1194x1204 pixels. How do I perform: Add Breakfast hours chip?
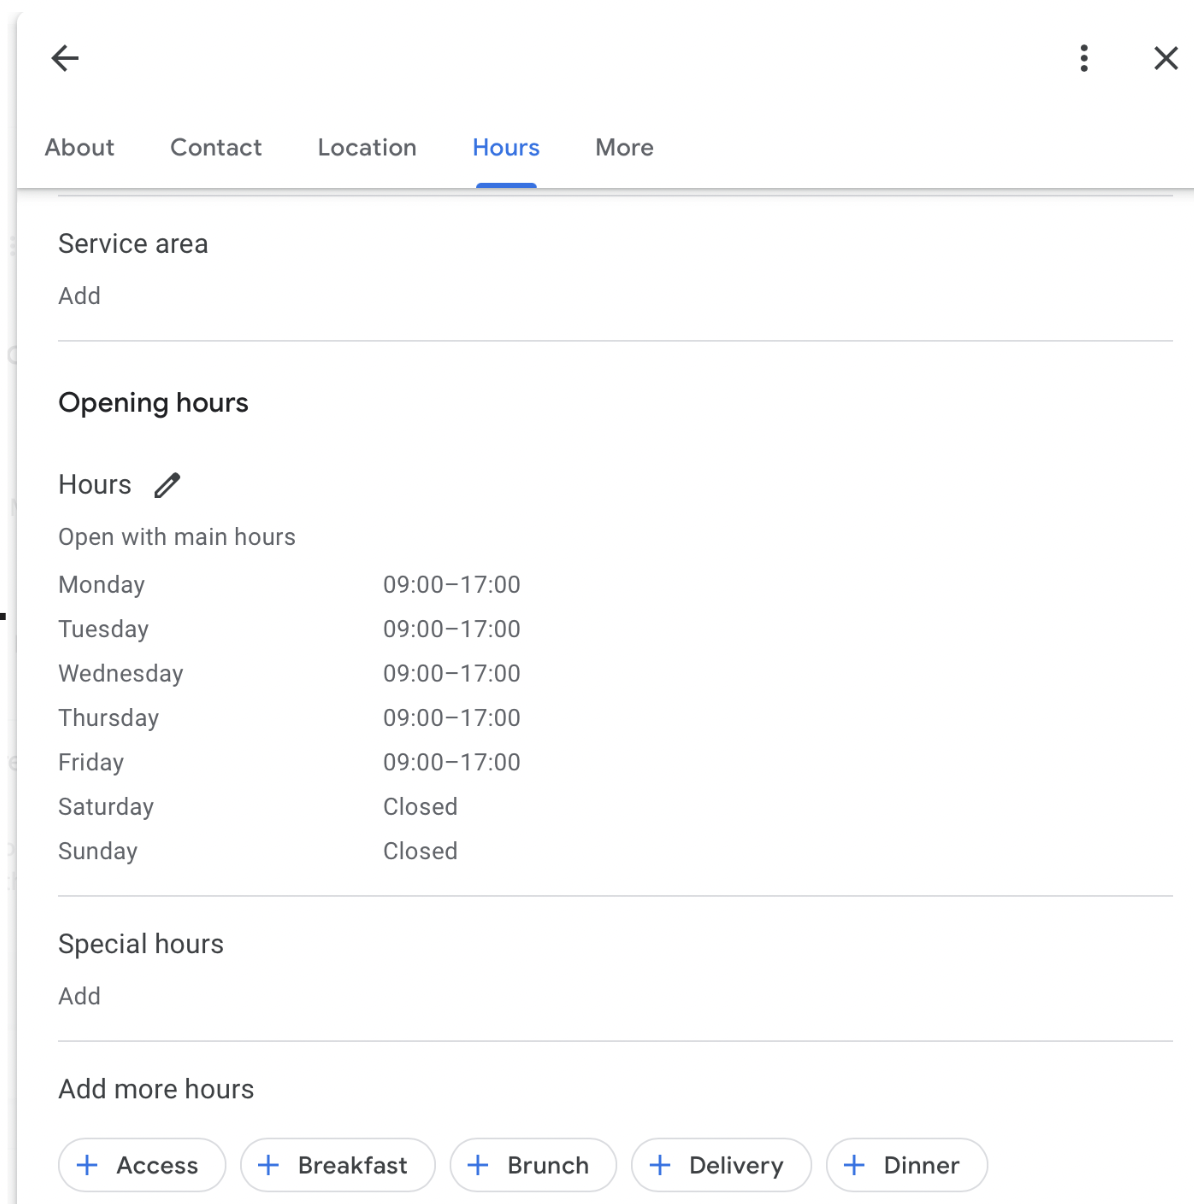tap(338, 1165)
